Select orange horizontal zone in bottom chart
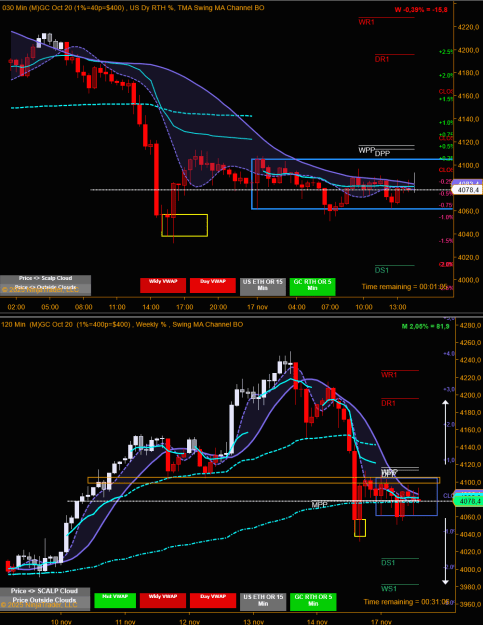The image size is (483, 625). pos(264,481)
